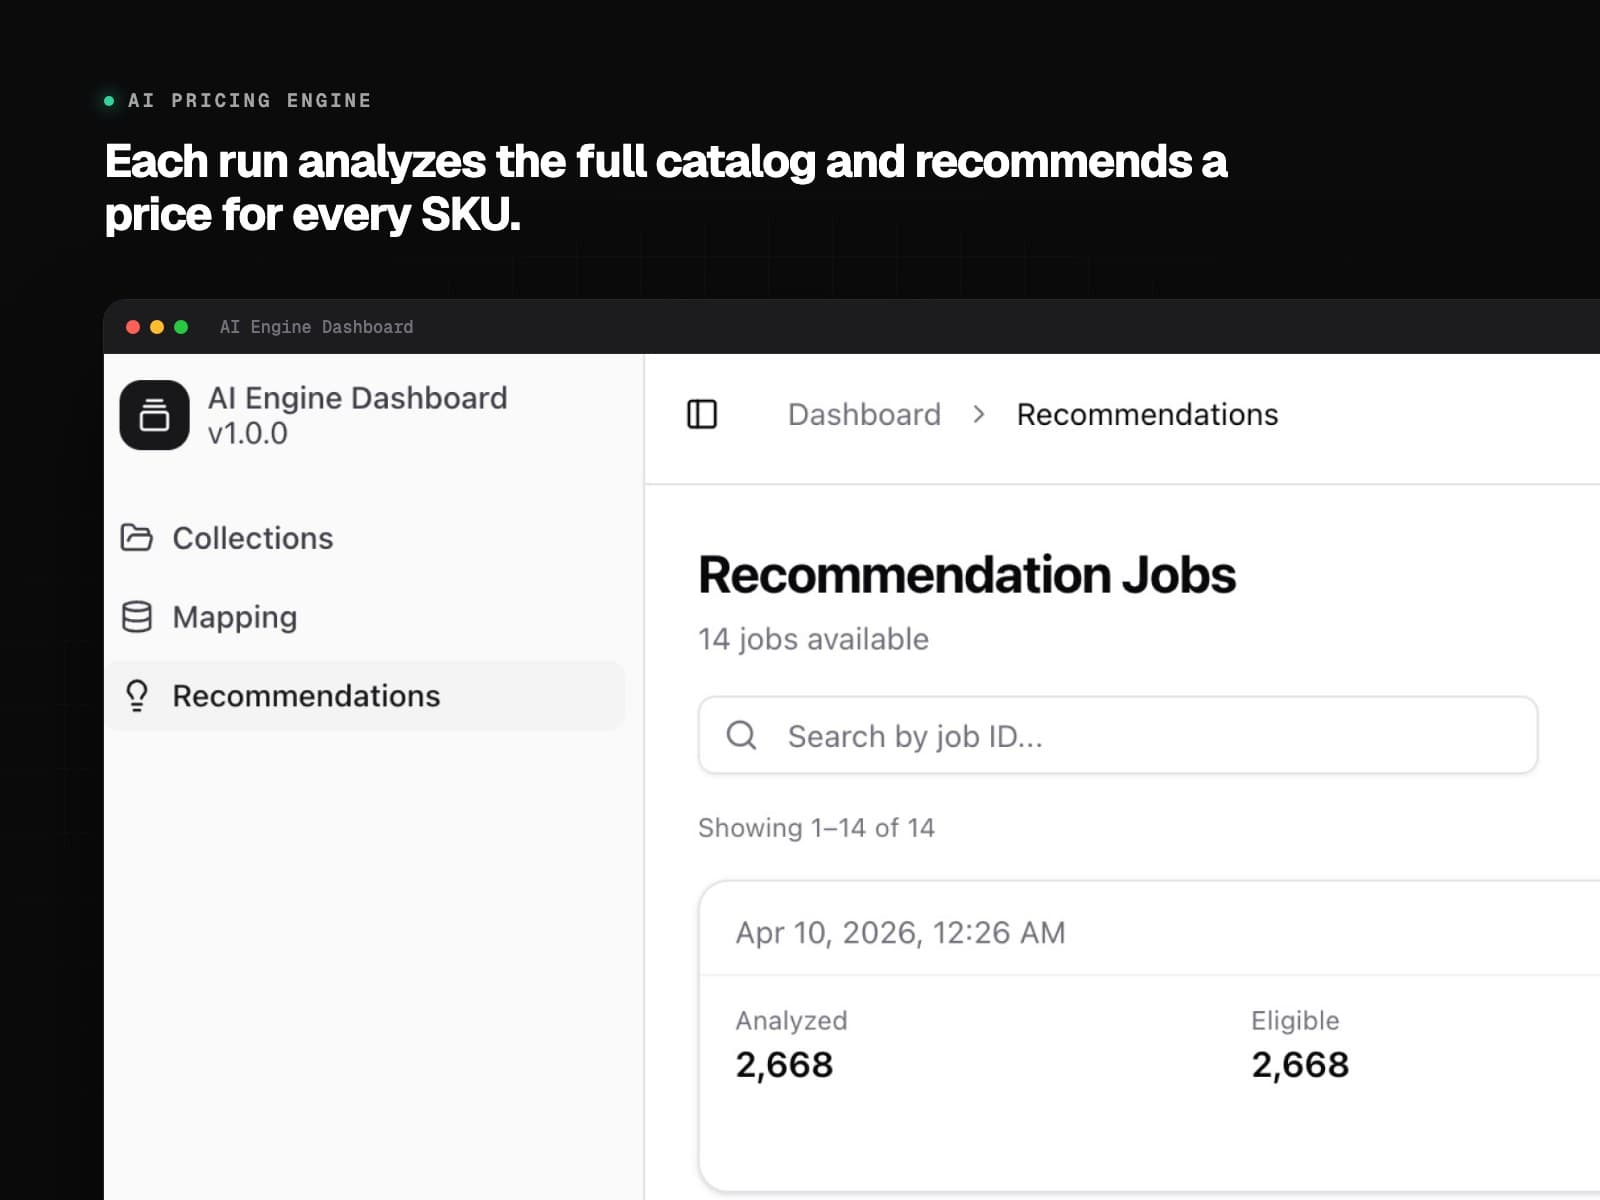Open the Apr 10, 2026 job card
1600x1200 pixels.
coord(1150,1035)
